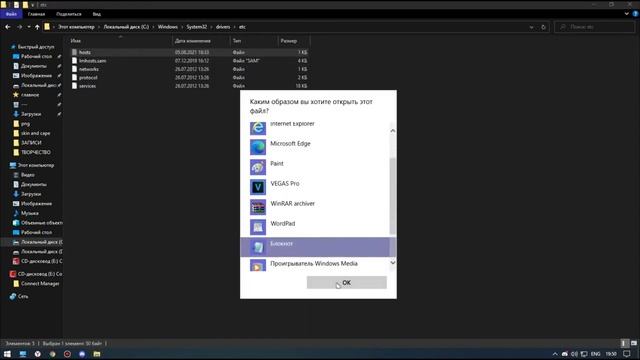This screenshot has width=640, height=360.
Task: Sort by the Дата изменения column header
Action: click(x=201, y=41)
